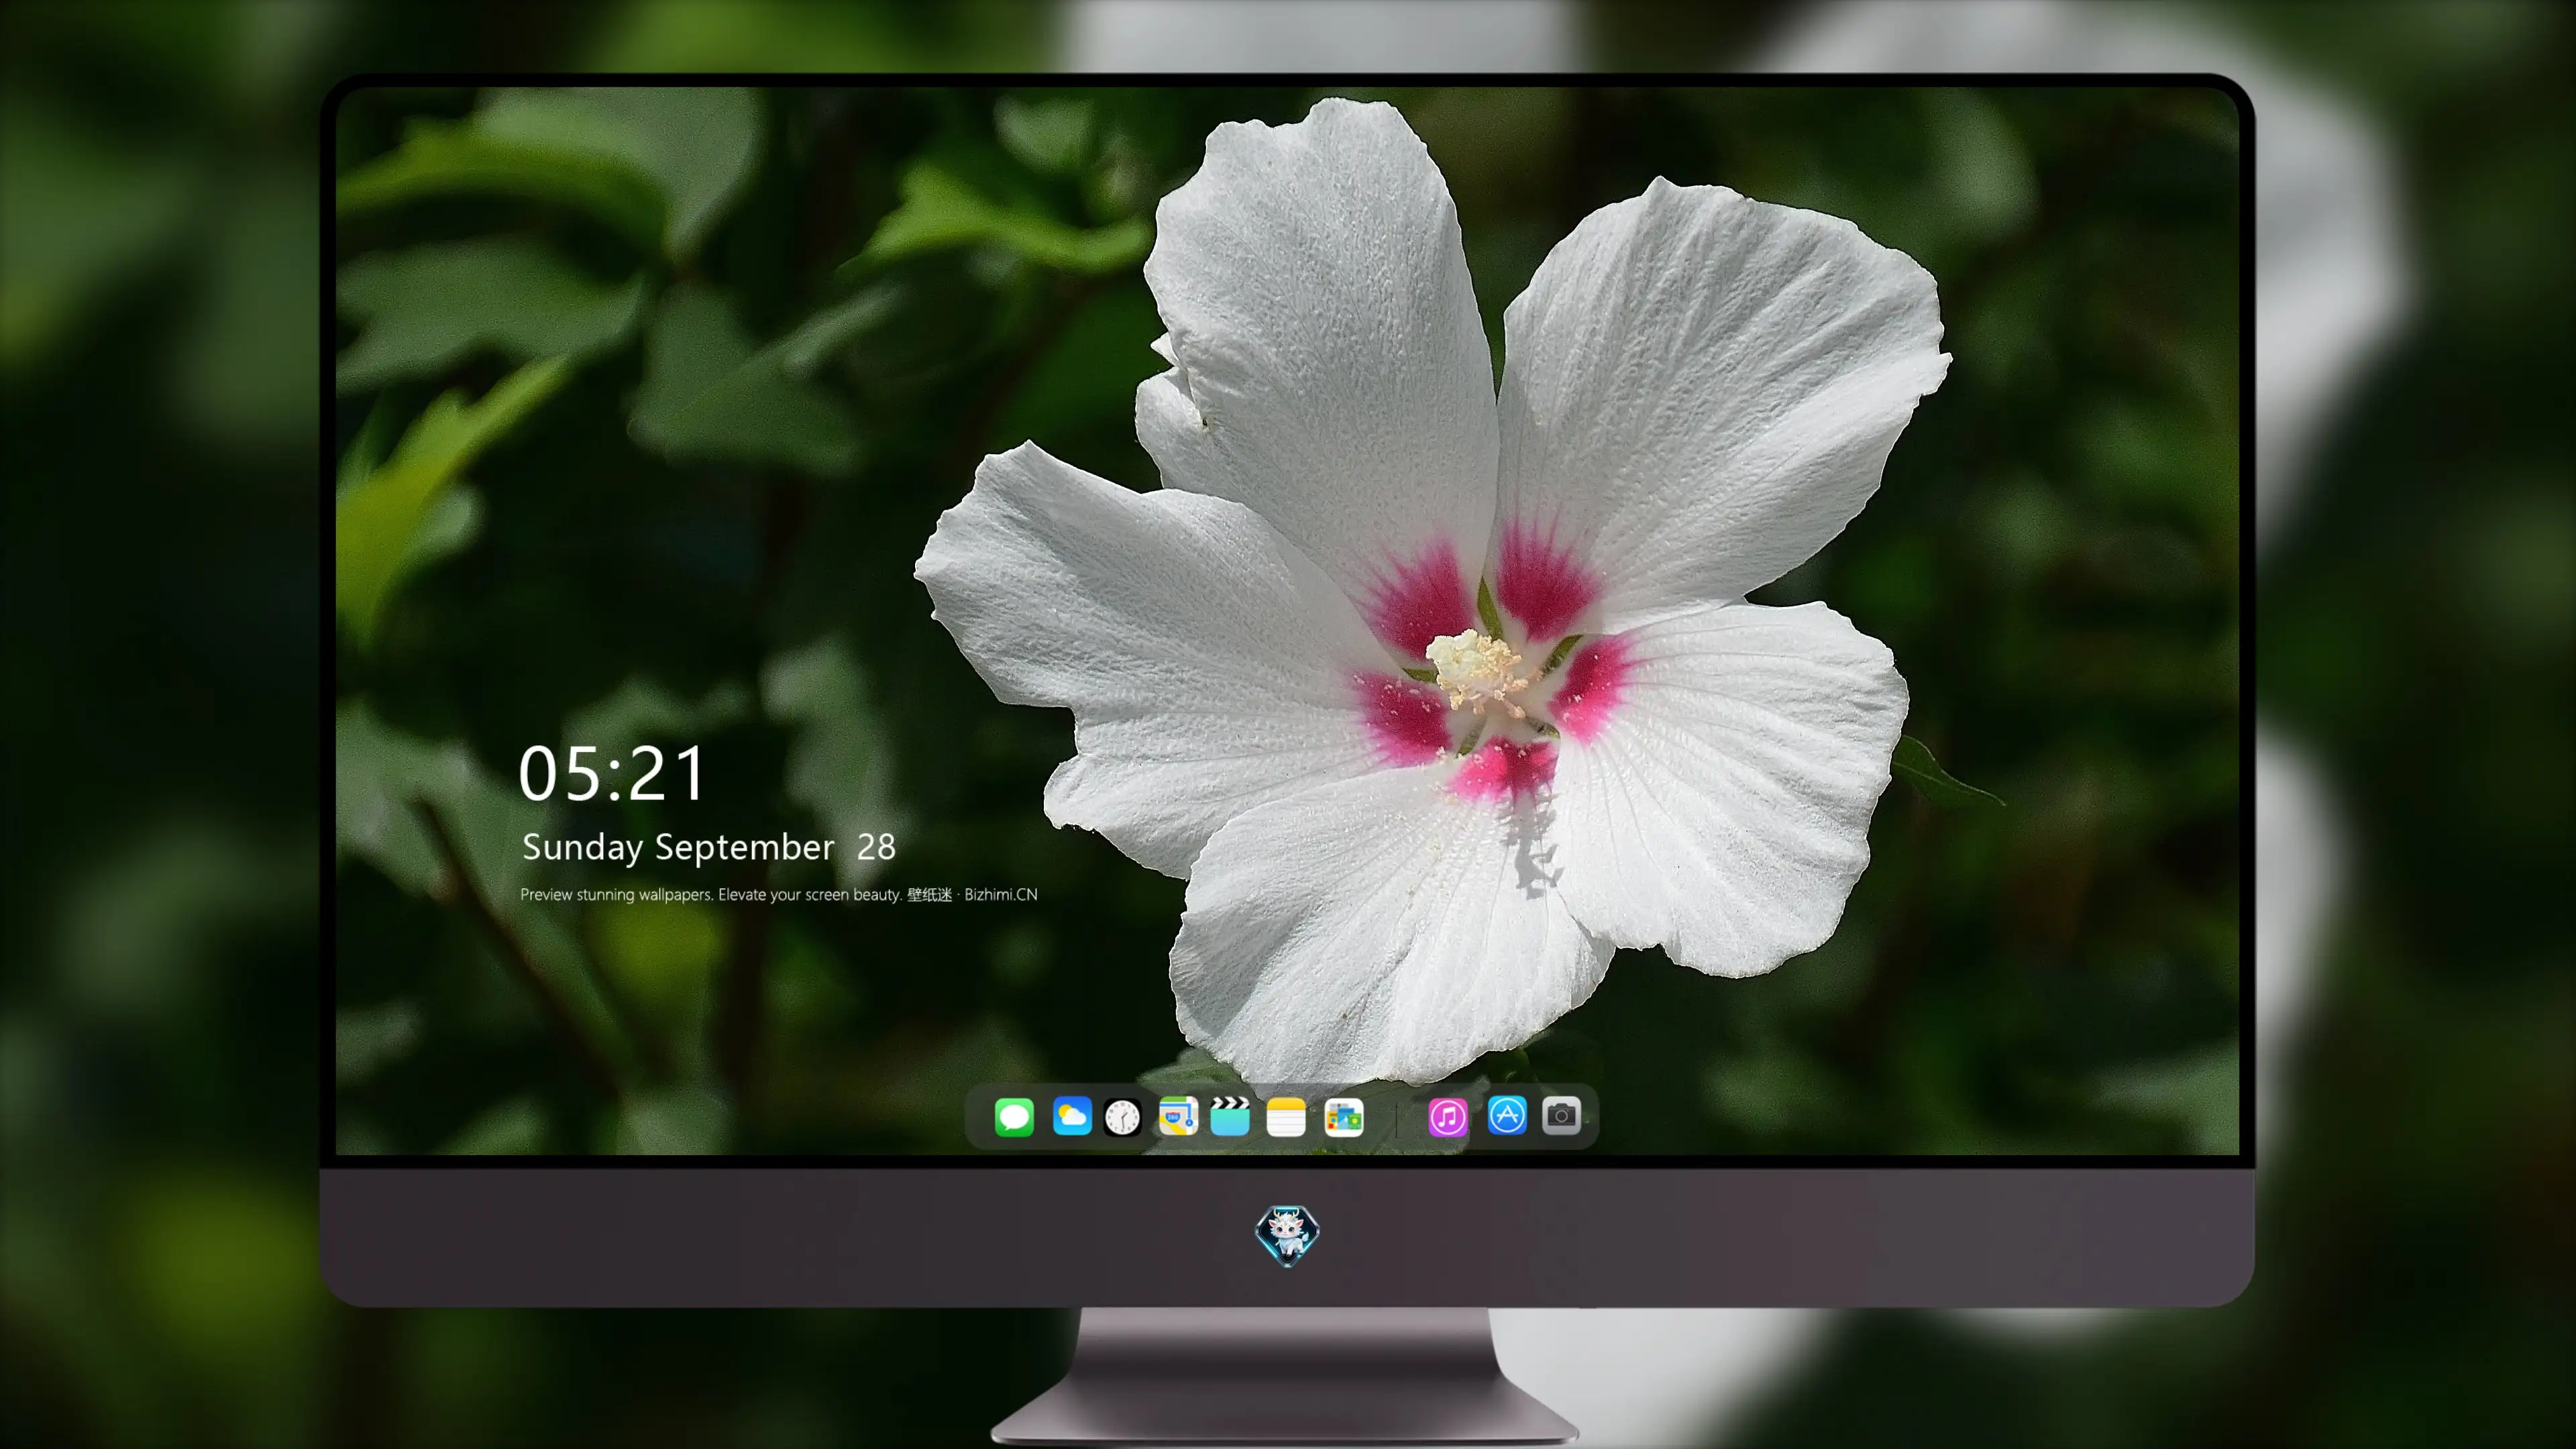Open the Maps app in the dock
Screen dimensions: 2576x1449
(x=1178, y=1116)
